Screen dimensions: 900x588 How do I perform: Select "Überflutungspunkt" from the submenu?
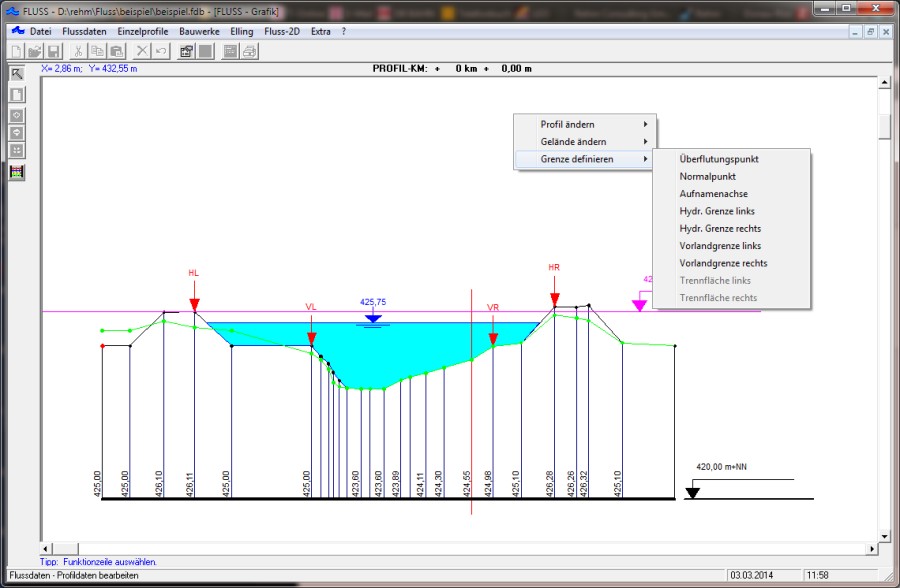coord(719,159)
